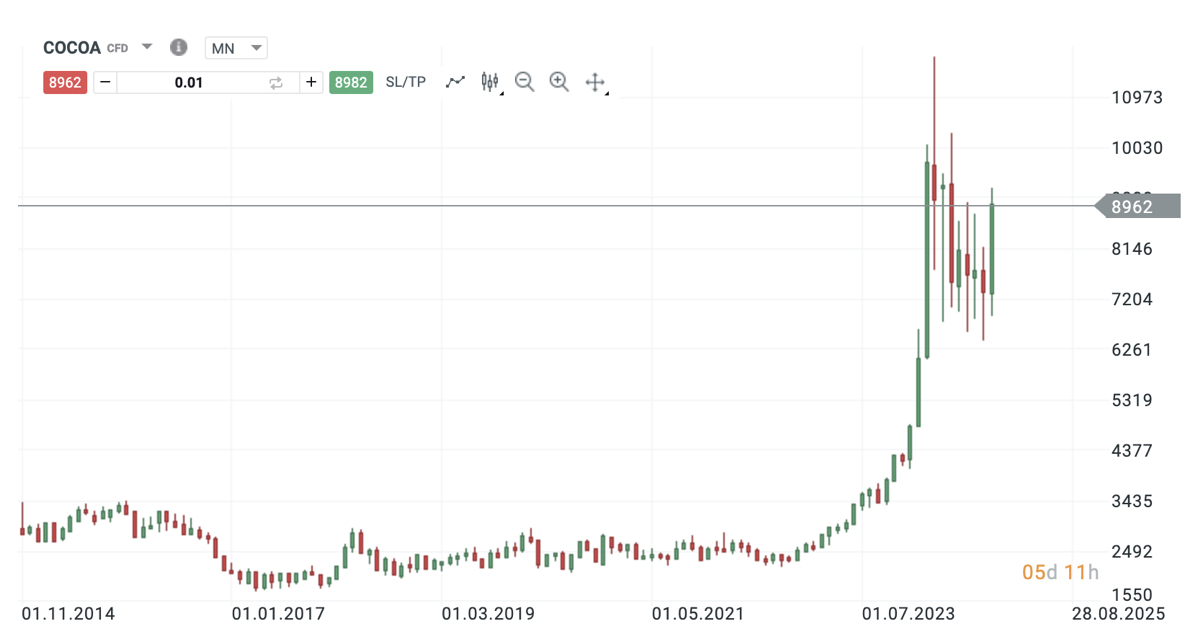The width and height of the screenshot is (1194, 644).
Task: Select the crosshair move tool
Action: [x=595, y=82]
